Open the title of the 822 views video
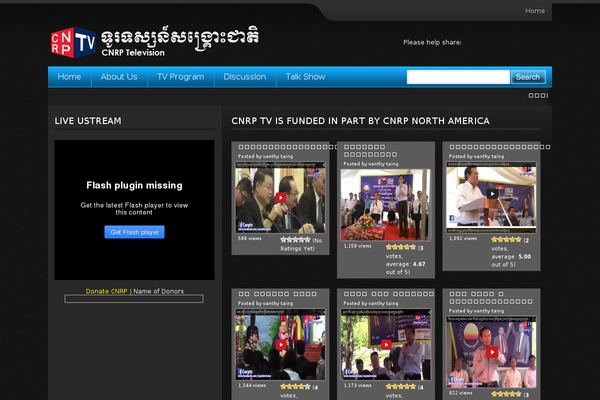The height and width of the screenshot is (400, 600). coord(491,298)
